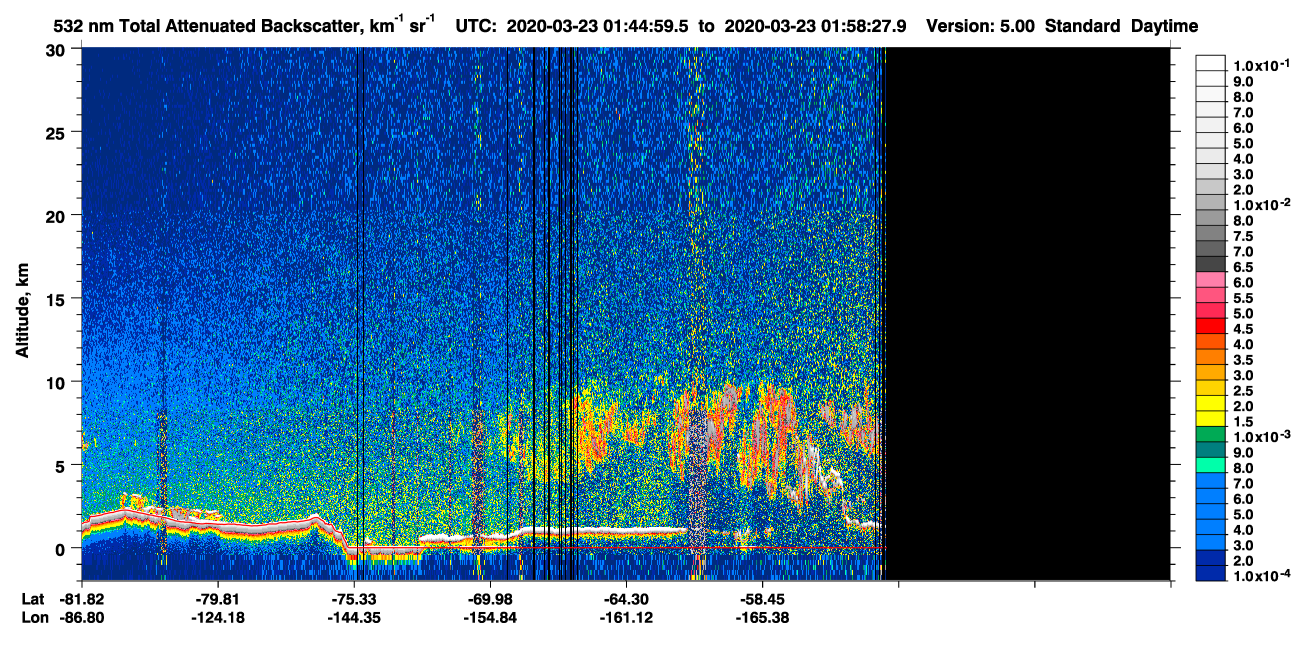This screenshot has height=667, width=1300.
Task: Click the longitude value '-86.80'
Action: pos(81,618)
